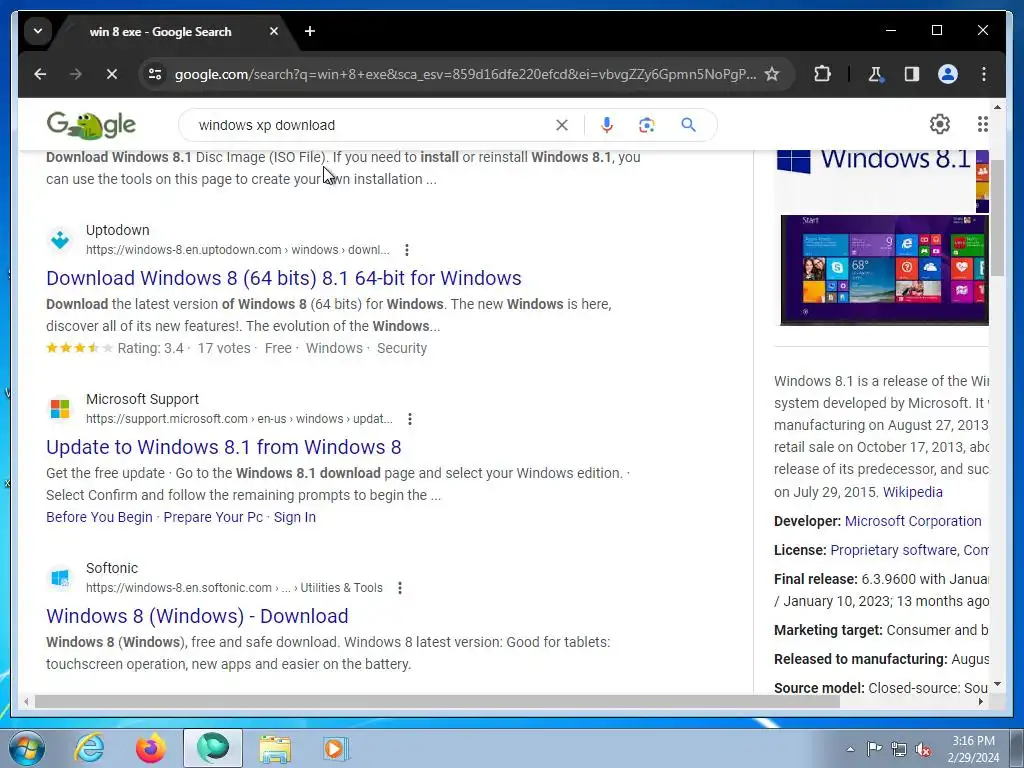Start voice search with the microphone
Viewport: 1024px width, 768px height.
[607, 125]
